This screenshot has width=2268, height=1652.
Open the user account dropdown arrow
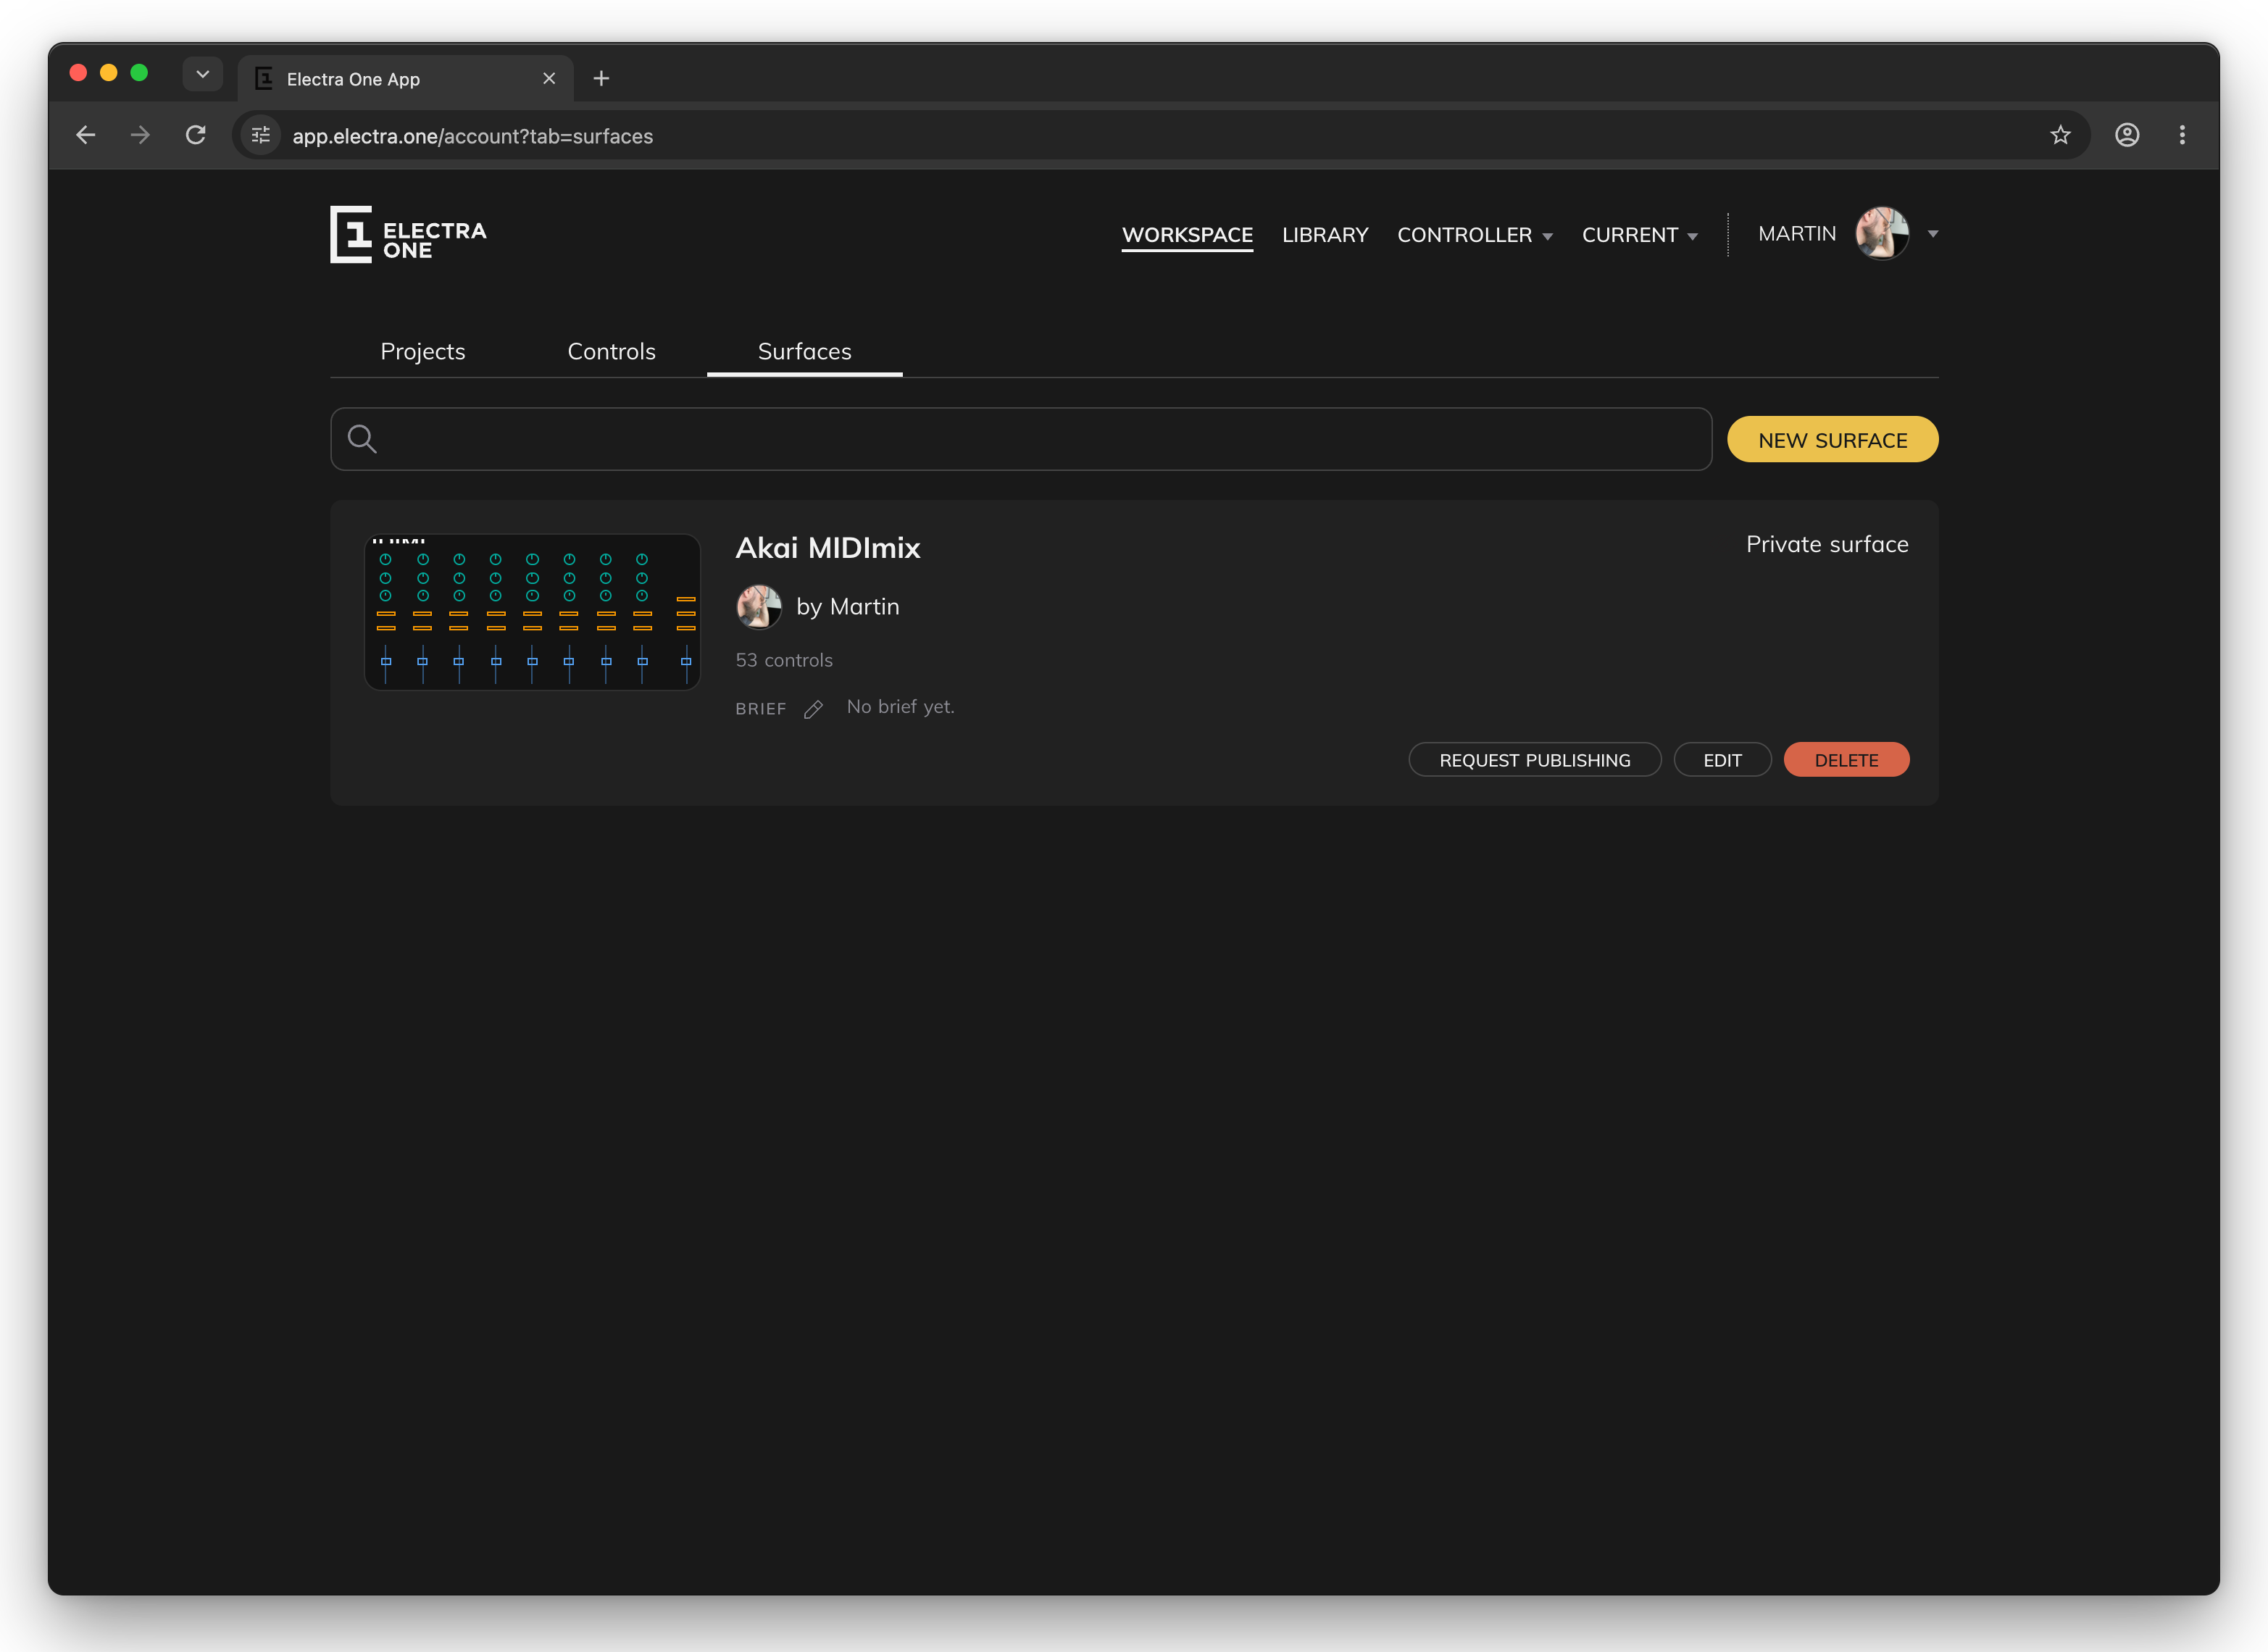point(1933,234)
